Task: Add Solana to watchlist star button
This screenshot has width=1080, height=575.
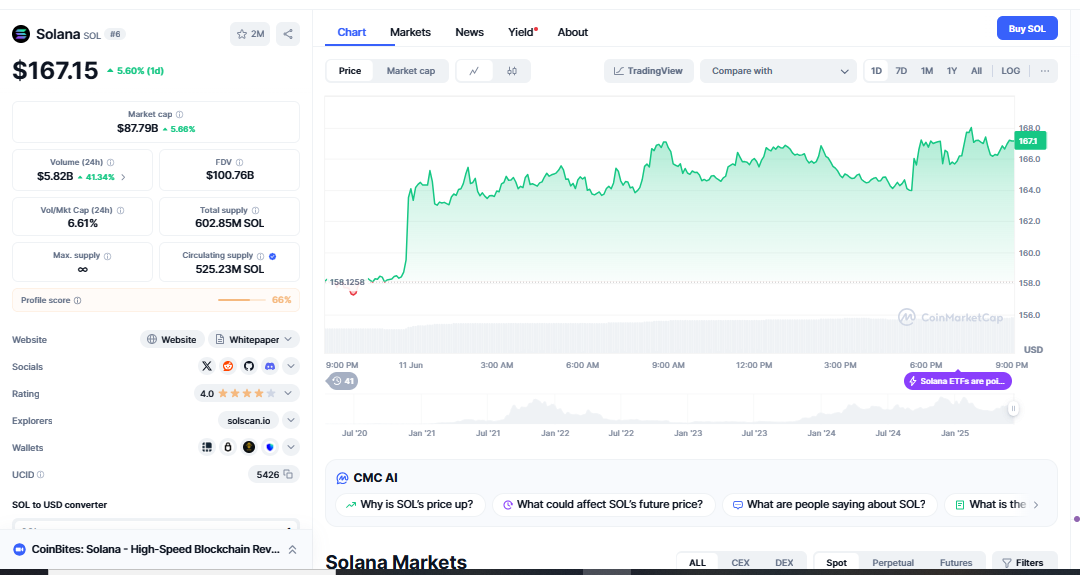Action: tap(250, 34)
